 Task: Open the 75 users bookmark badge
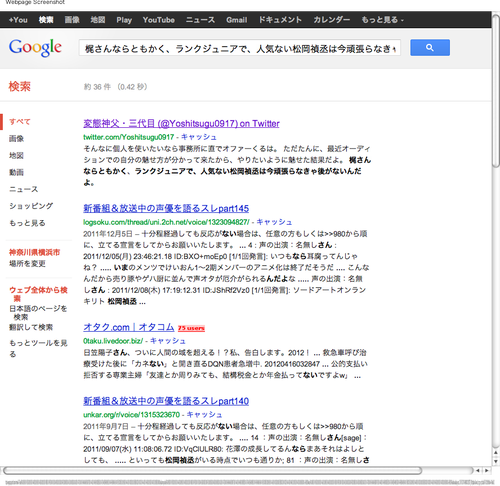click(x=191, y=328)
